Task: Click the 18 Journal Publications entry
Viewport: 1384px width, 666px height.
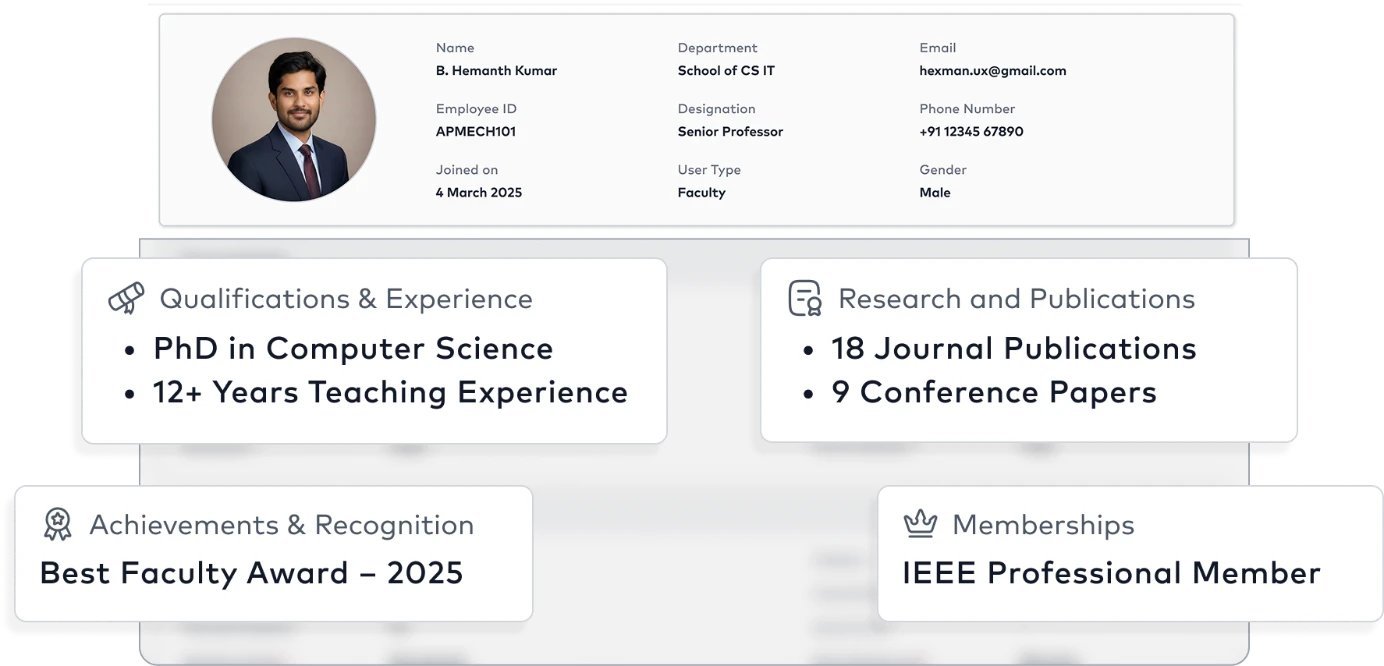Action: point(1014,349)
